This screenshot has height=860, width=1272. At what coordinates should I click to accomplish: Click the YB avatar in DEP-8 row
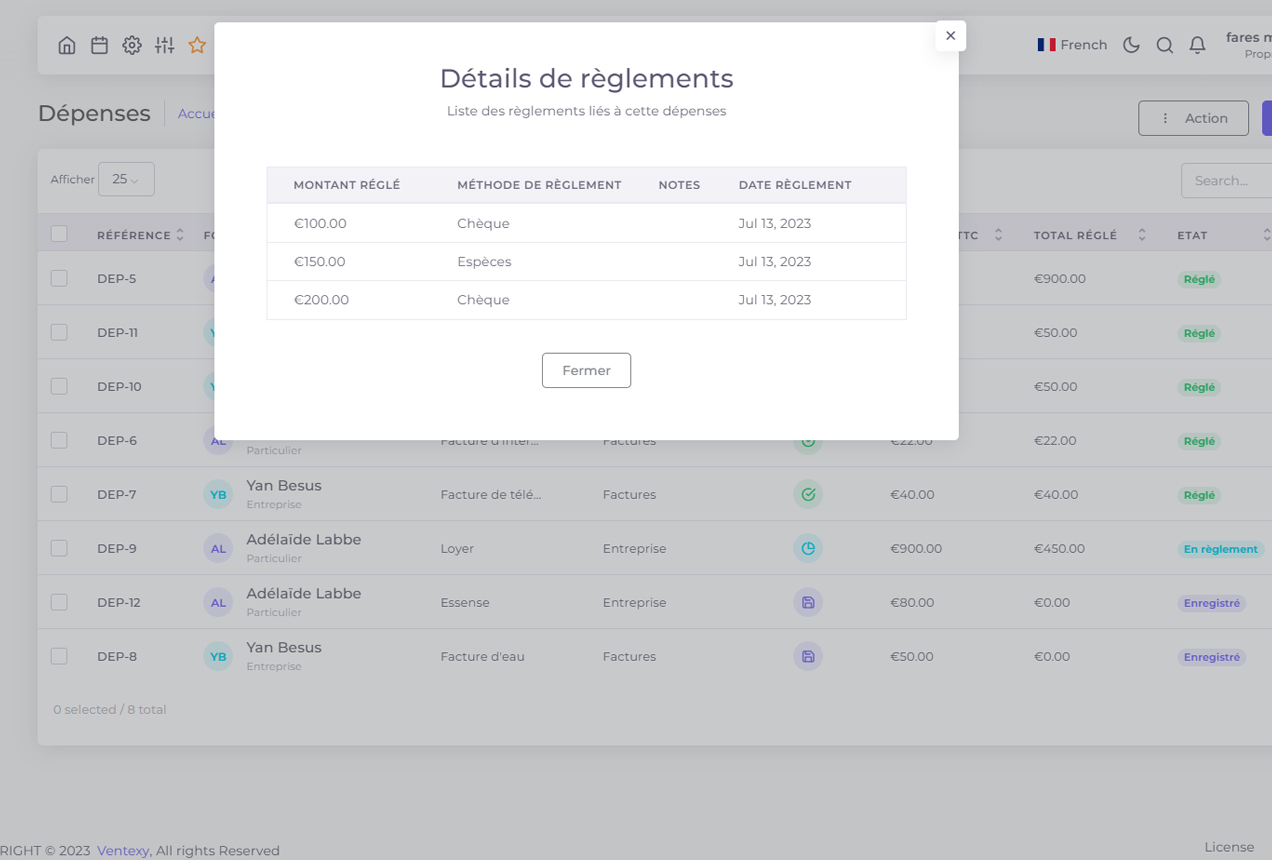point(218,656)
